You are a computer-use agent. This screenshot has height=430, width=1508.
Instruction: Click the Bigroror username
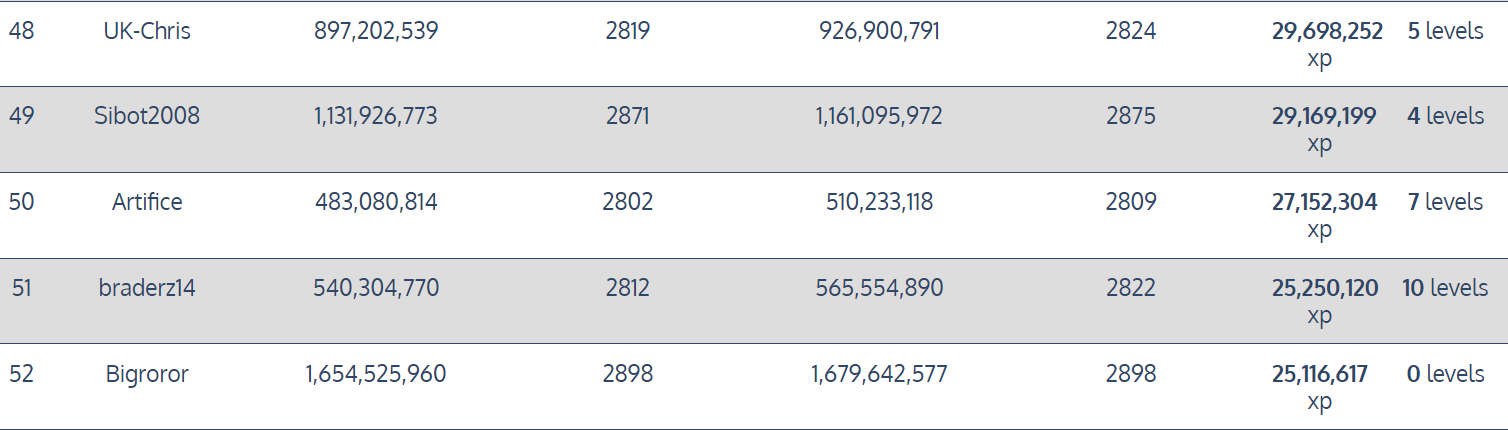pyautogui.click(x=147, y=374)
